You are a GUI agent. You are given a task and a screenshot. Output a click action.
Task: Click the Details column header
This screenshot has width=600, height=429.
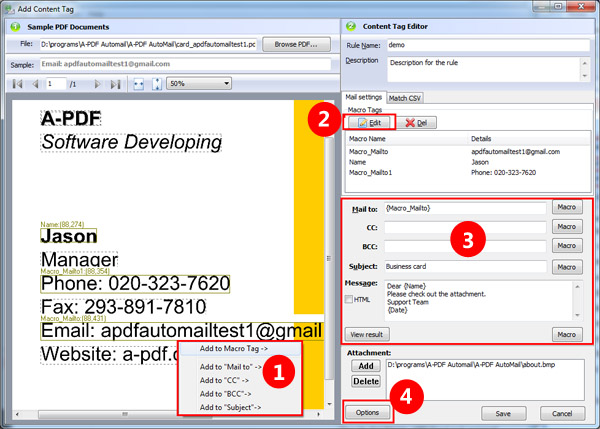pyautogui.click(x=529, y=139)
